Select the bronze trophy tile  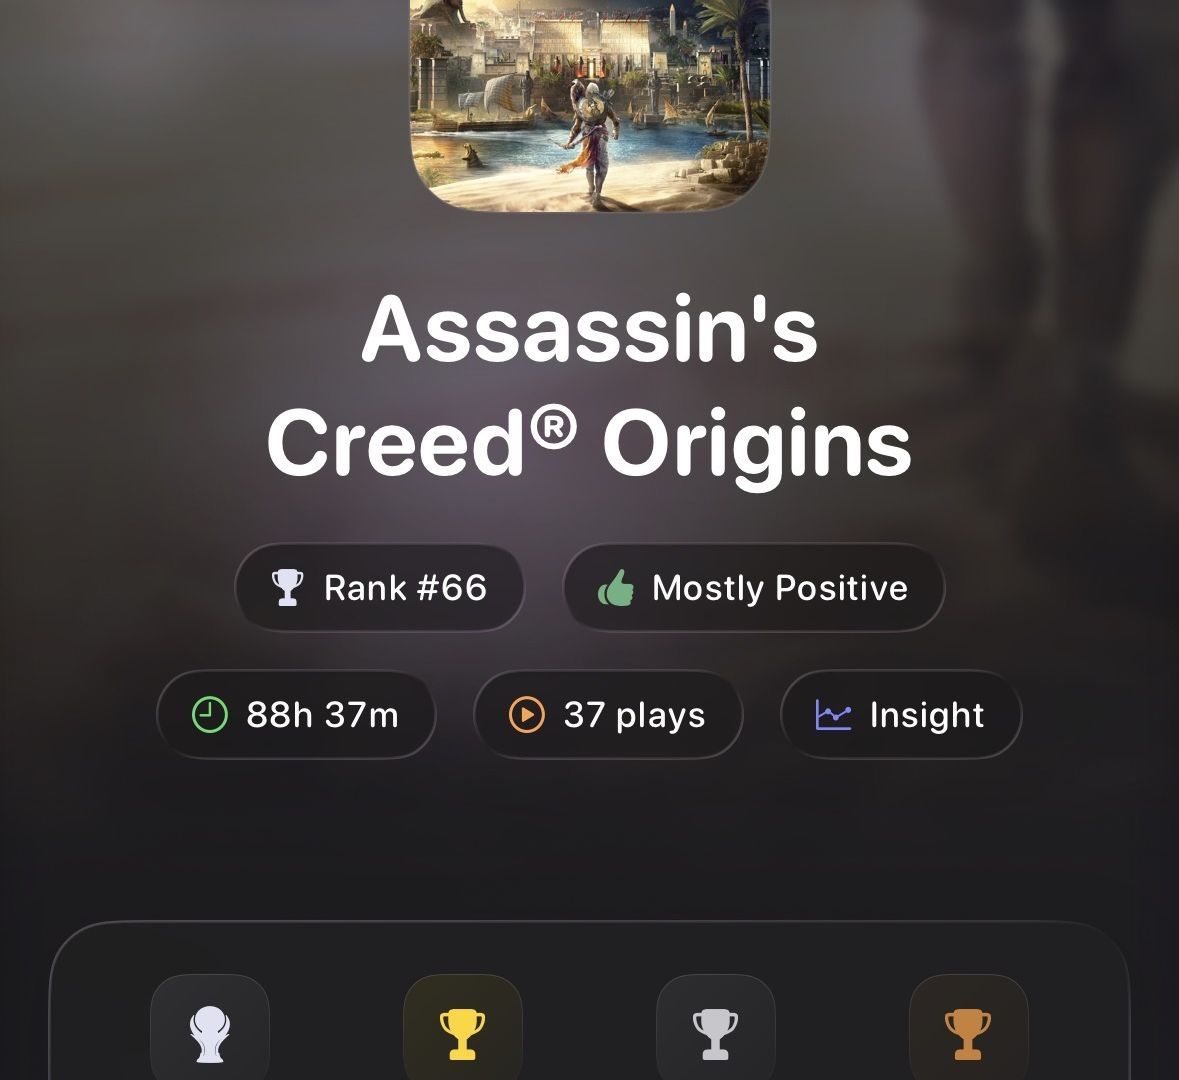pos(968,1027)
